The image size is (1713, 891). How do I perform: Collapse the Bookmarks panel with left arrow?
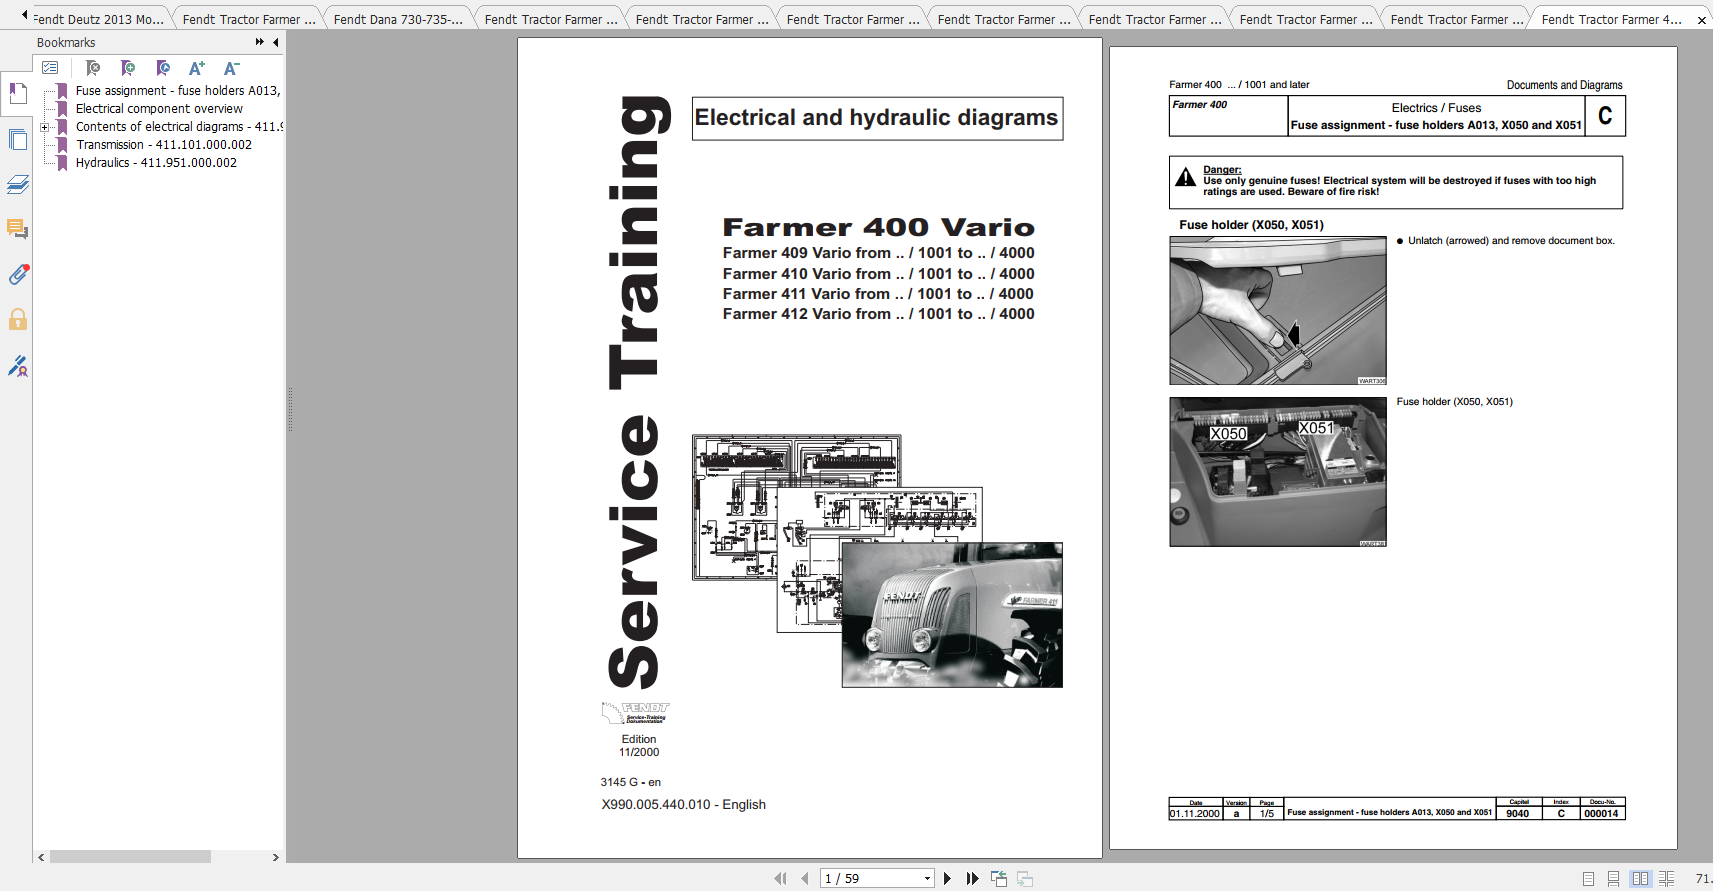(275, 42)
